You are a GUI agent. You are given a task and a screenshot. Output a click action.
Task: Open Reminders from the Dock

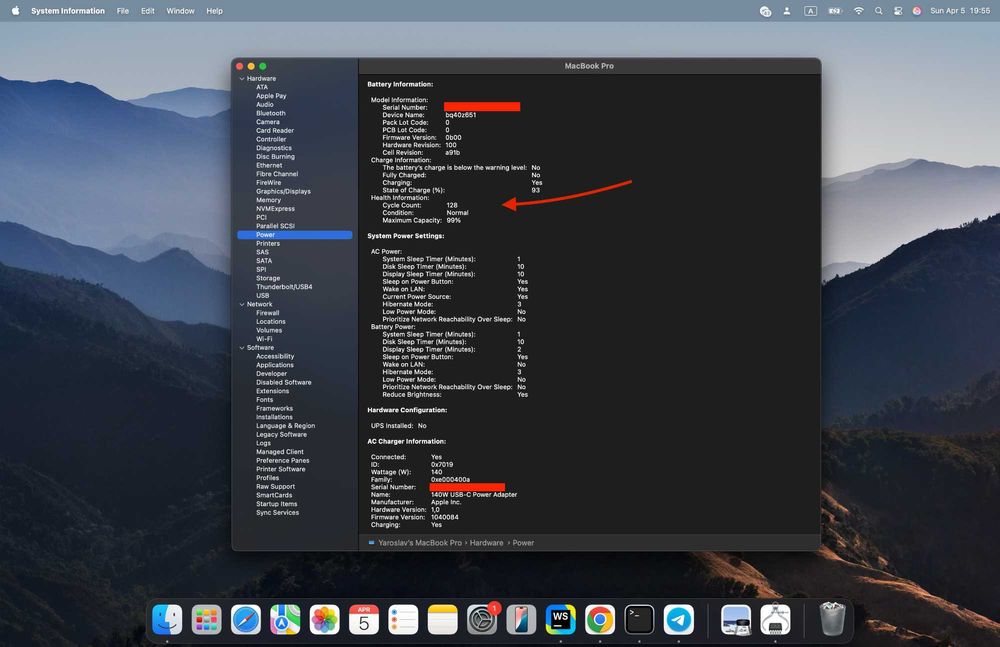[x=403, y=620]
